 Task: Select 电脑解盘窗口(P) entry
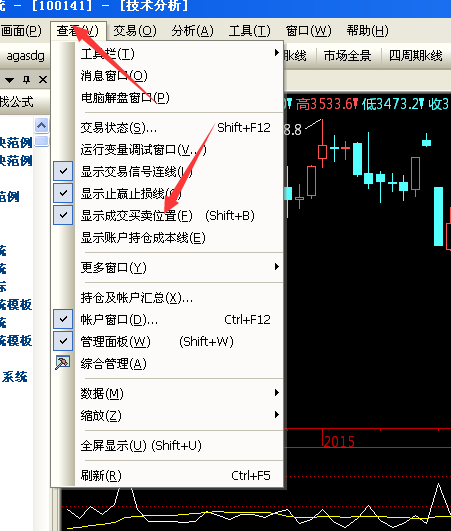click(179, 98)
